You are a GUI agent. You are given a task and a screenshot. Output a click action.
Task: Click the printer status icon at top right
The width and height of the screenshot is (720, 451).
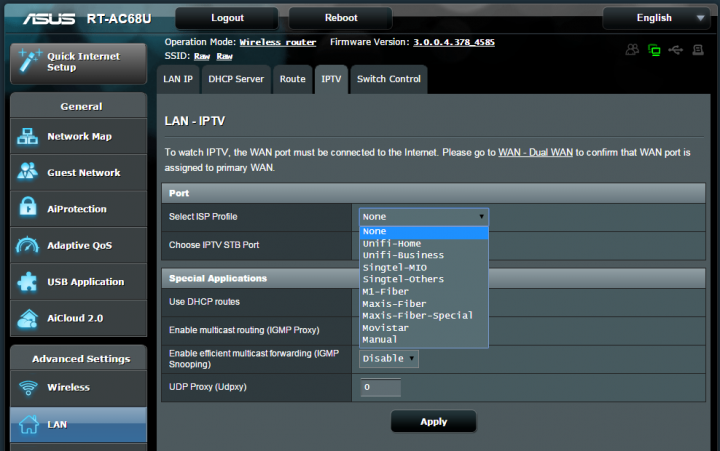tap(698, 50)
